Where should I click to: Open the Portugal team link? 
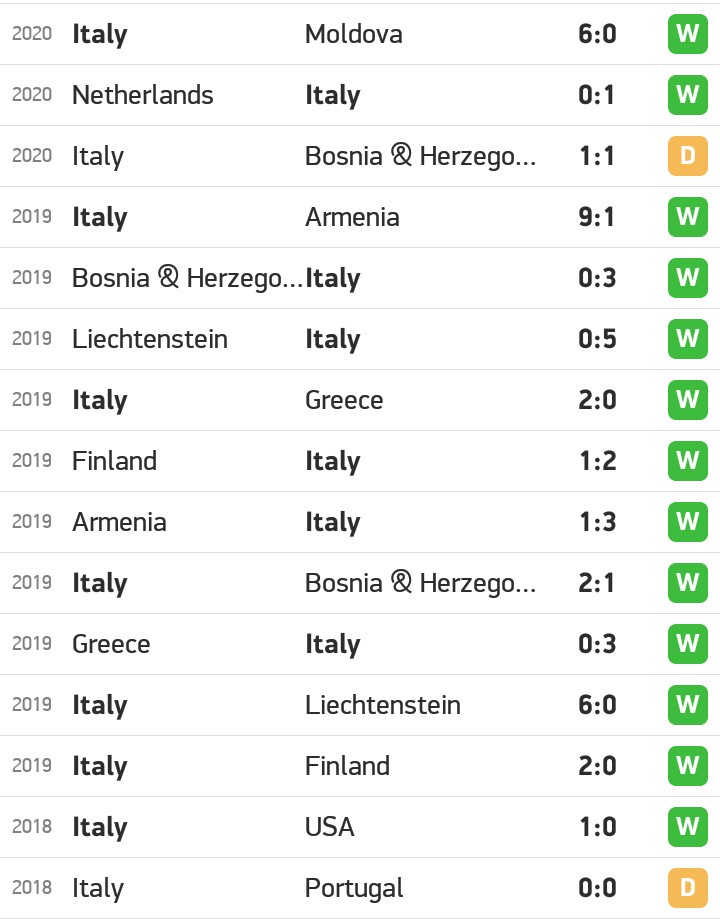coord(354,888)
